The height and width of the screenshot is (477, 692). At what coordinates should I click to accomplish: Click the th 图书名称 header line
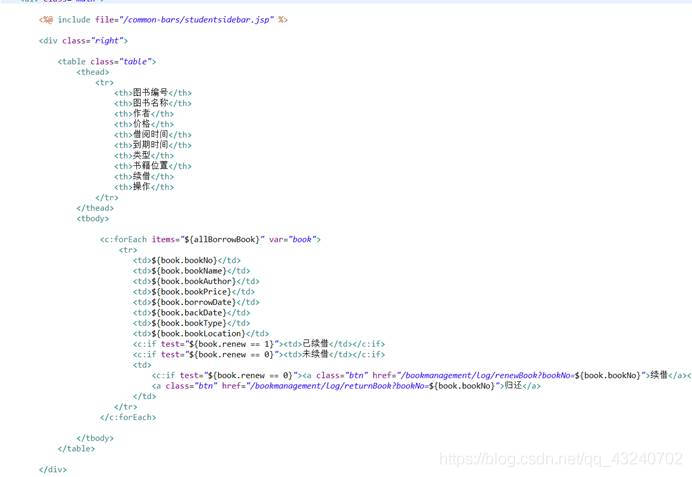click(153, 103)
